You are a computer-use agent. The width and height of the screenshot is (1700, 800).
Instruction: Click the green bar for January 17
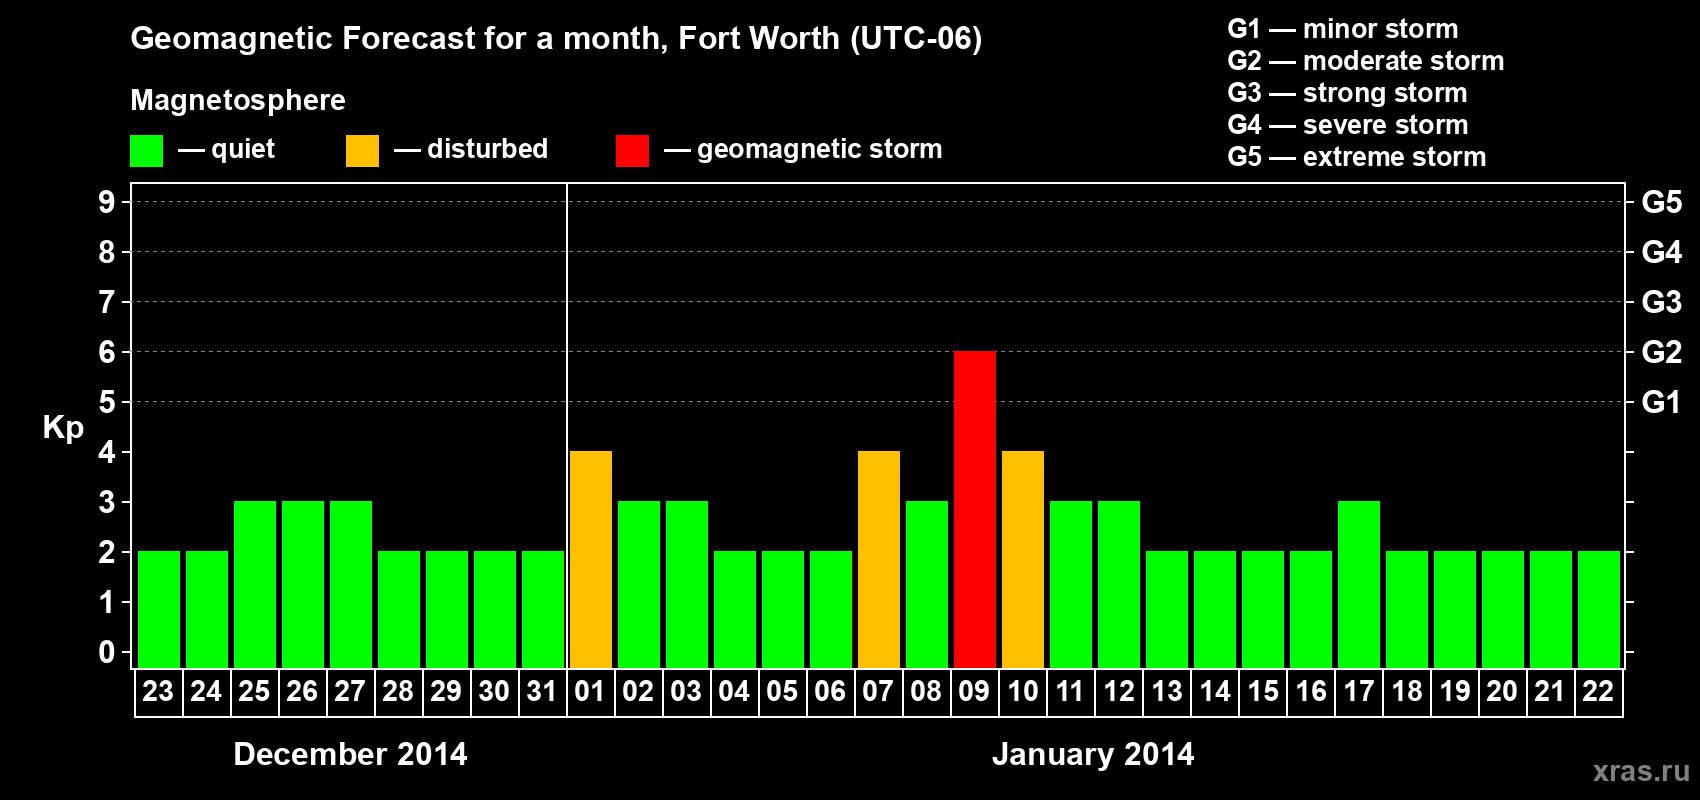click(x=1359, y=584)
